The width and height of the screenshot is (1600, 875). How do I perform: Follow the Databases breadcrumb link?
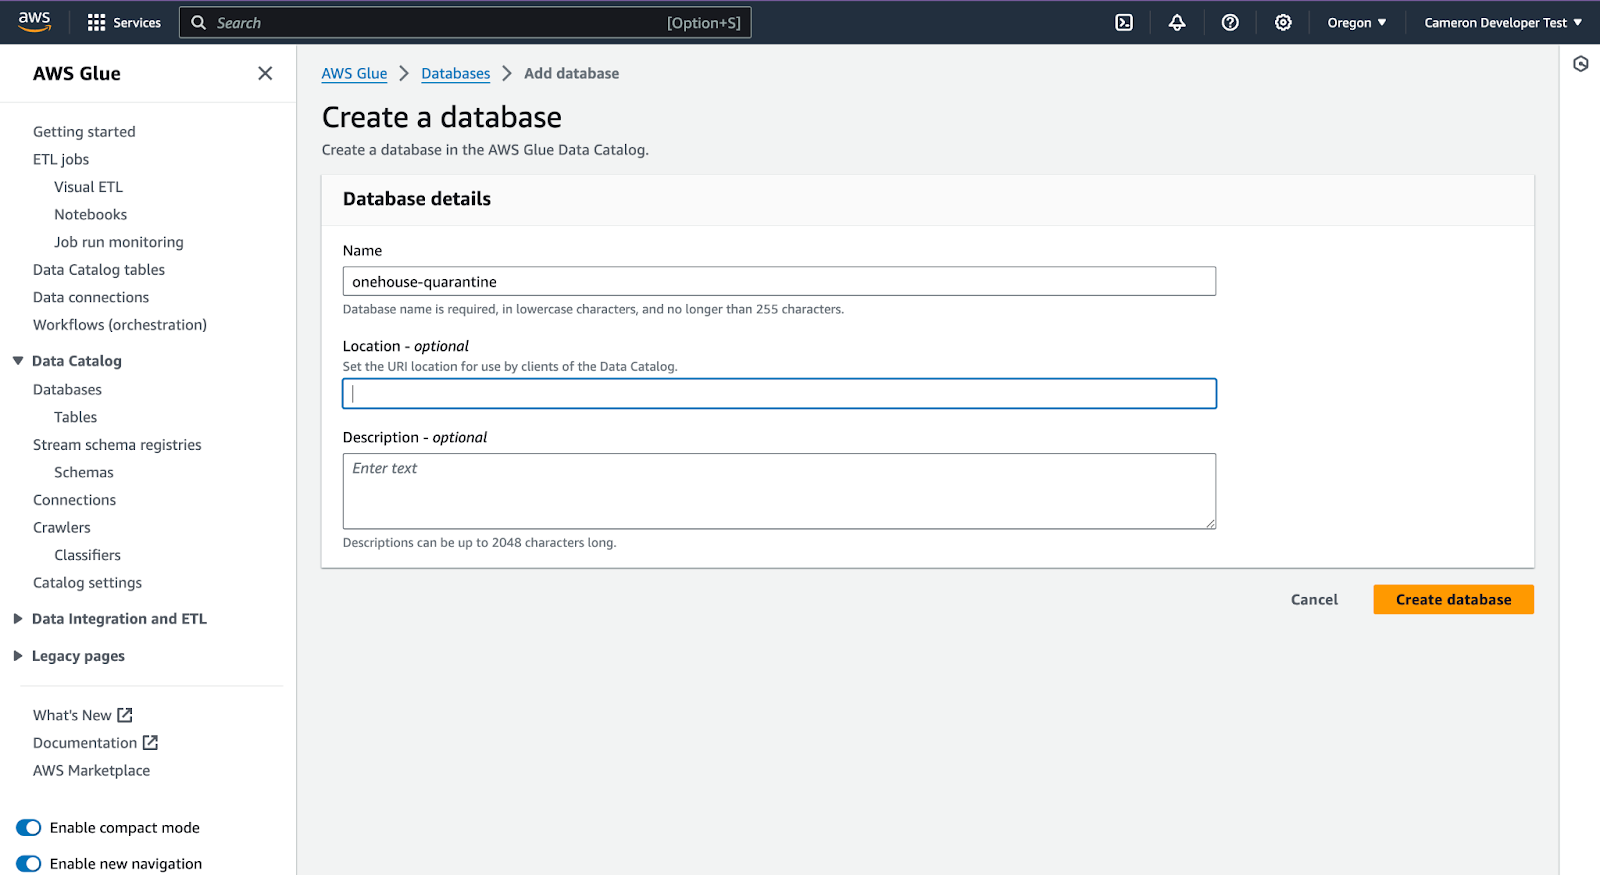(x=456, y=73)
